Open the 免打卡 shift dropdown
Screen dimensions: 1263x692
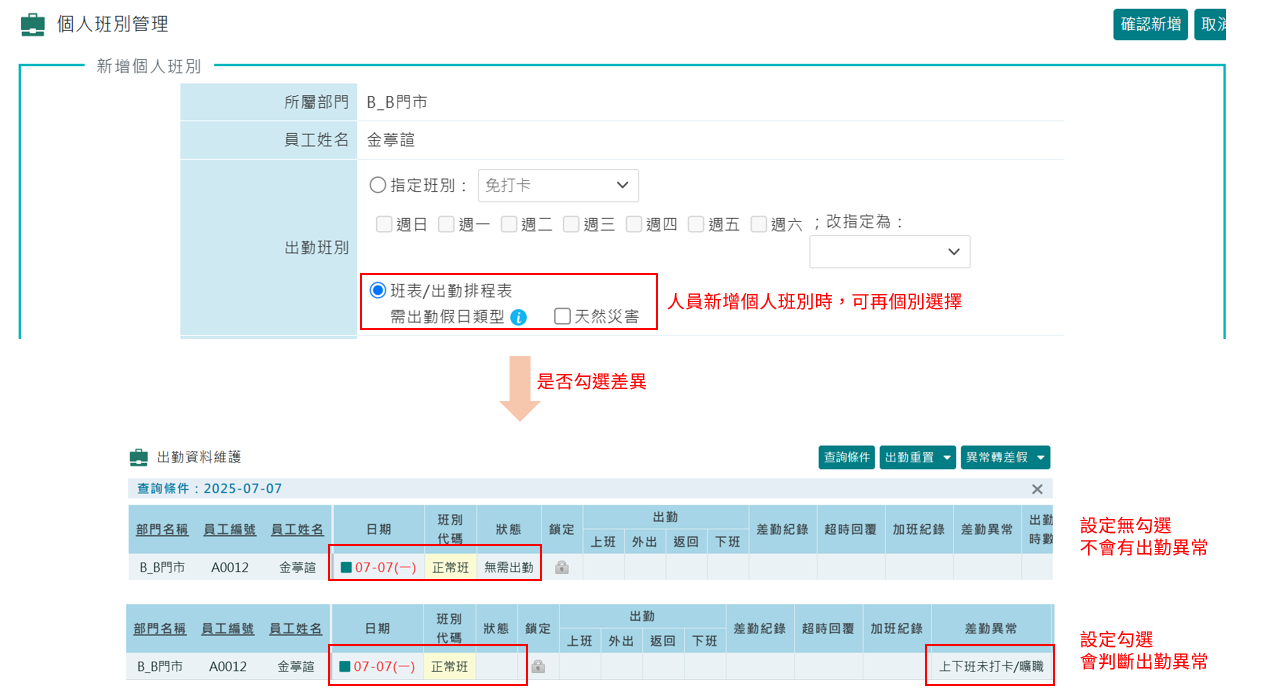tap(558, 185)
